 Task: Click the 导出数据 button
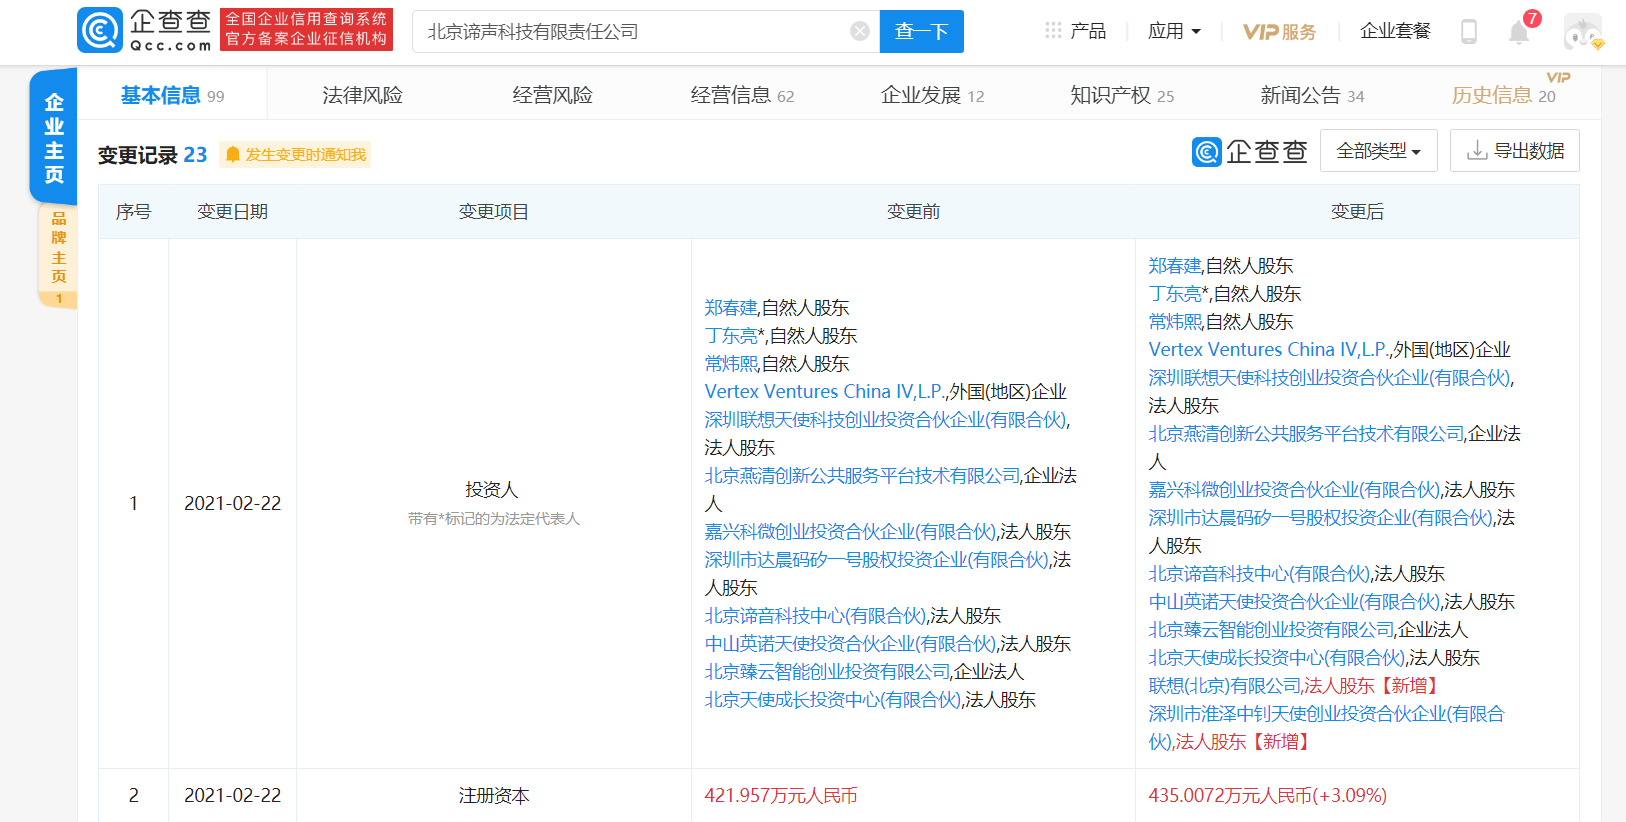click(x=1515, y=151)
